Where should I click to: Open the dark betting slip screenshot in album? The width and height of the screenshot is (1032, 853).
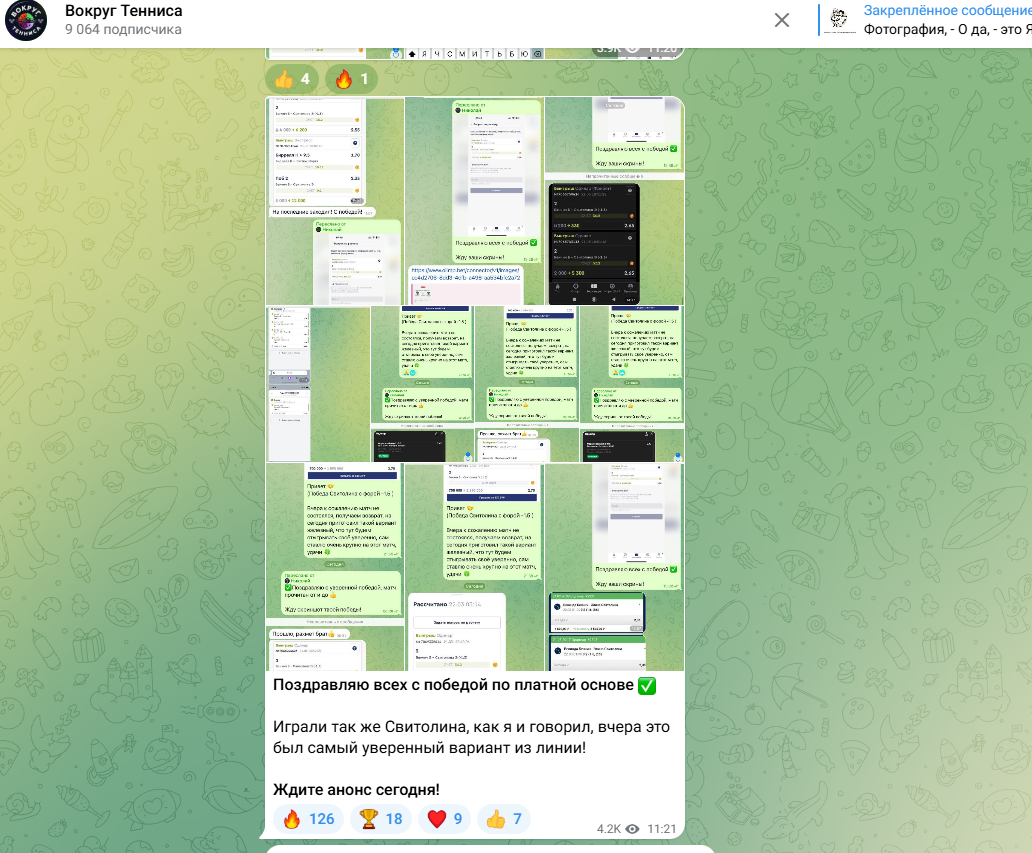click(594, 243)
